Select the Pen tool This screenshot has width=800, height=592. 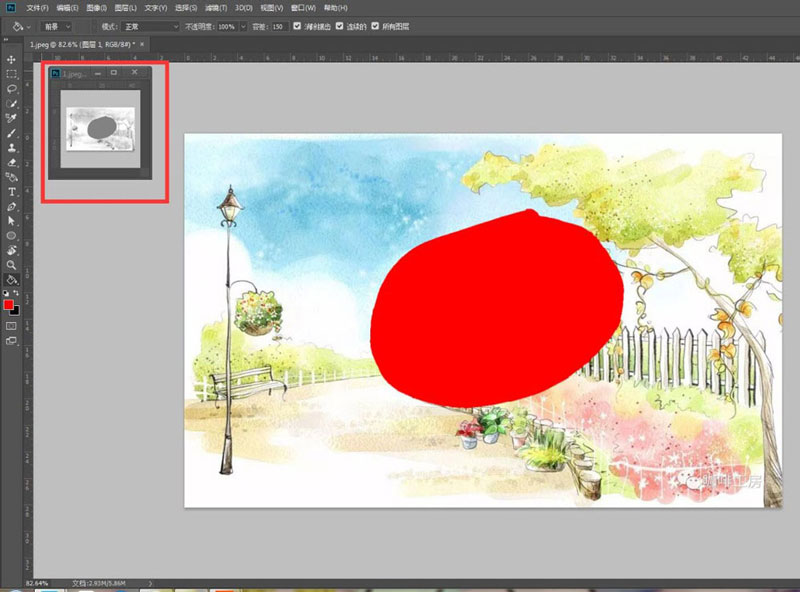(x=11, y=207)
